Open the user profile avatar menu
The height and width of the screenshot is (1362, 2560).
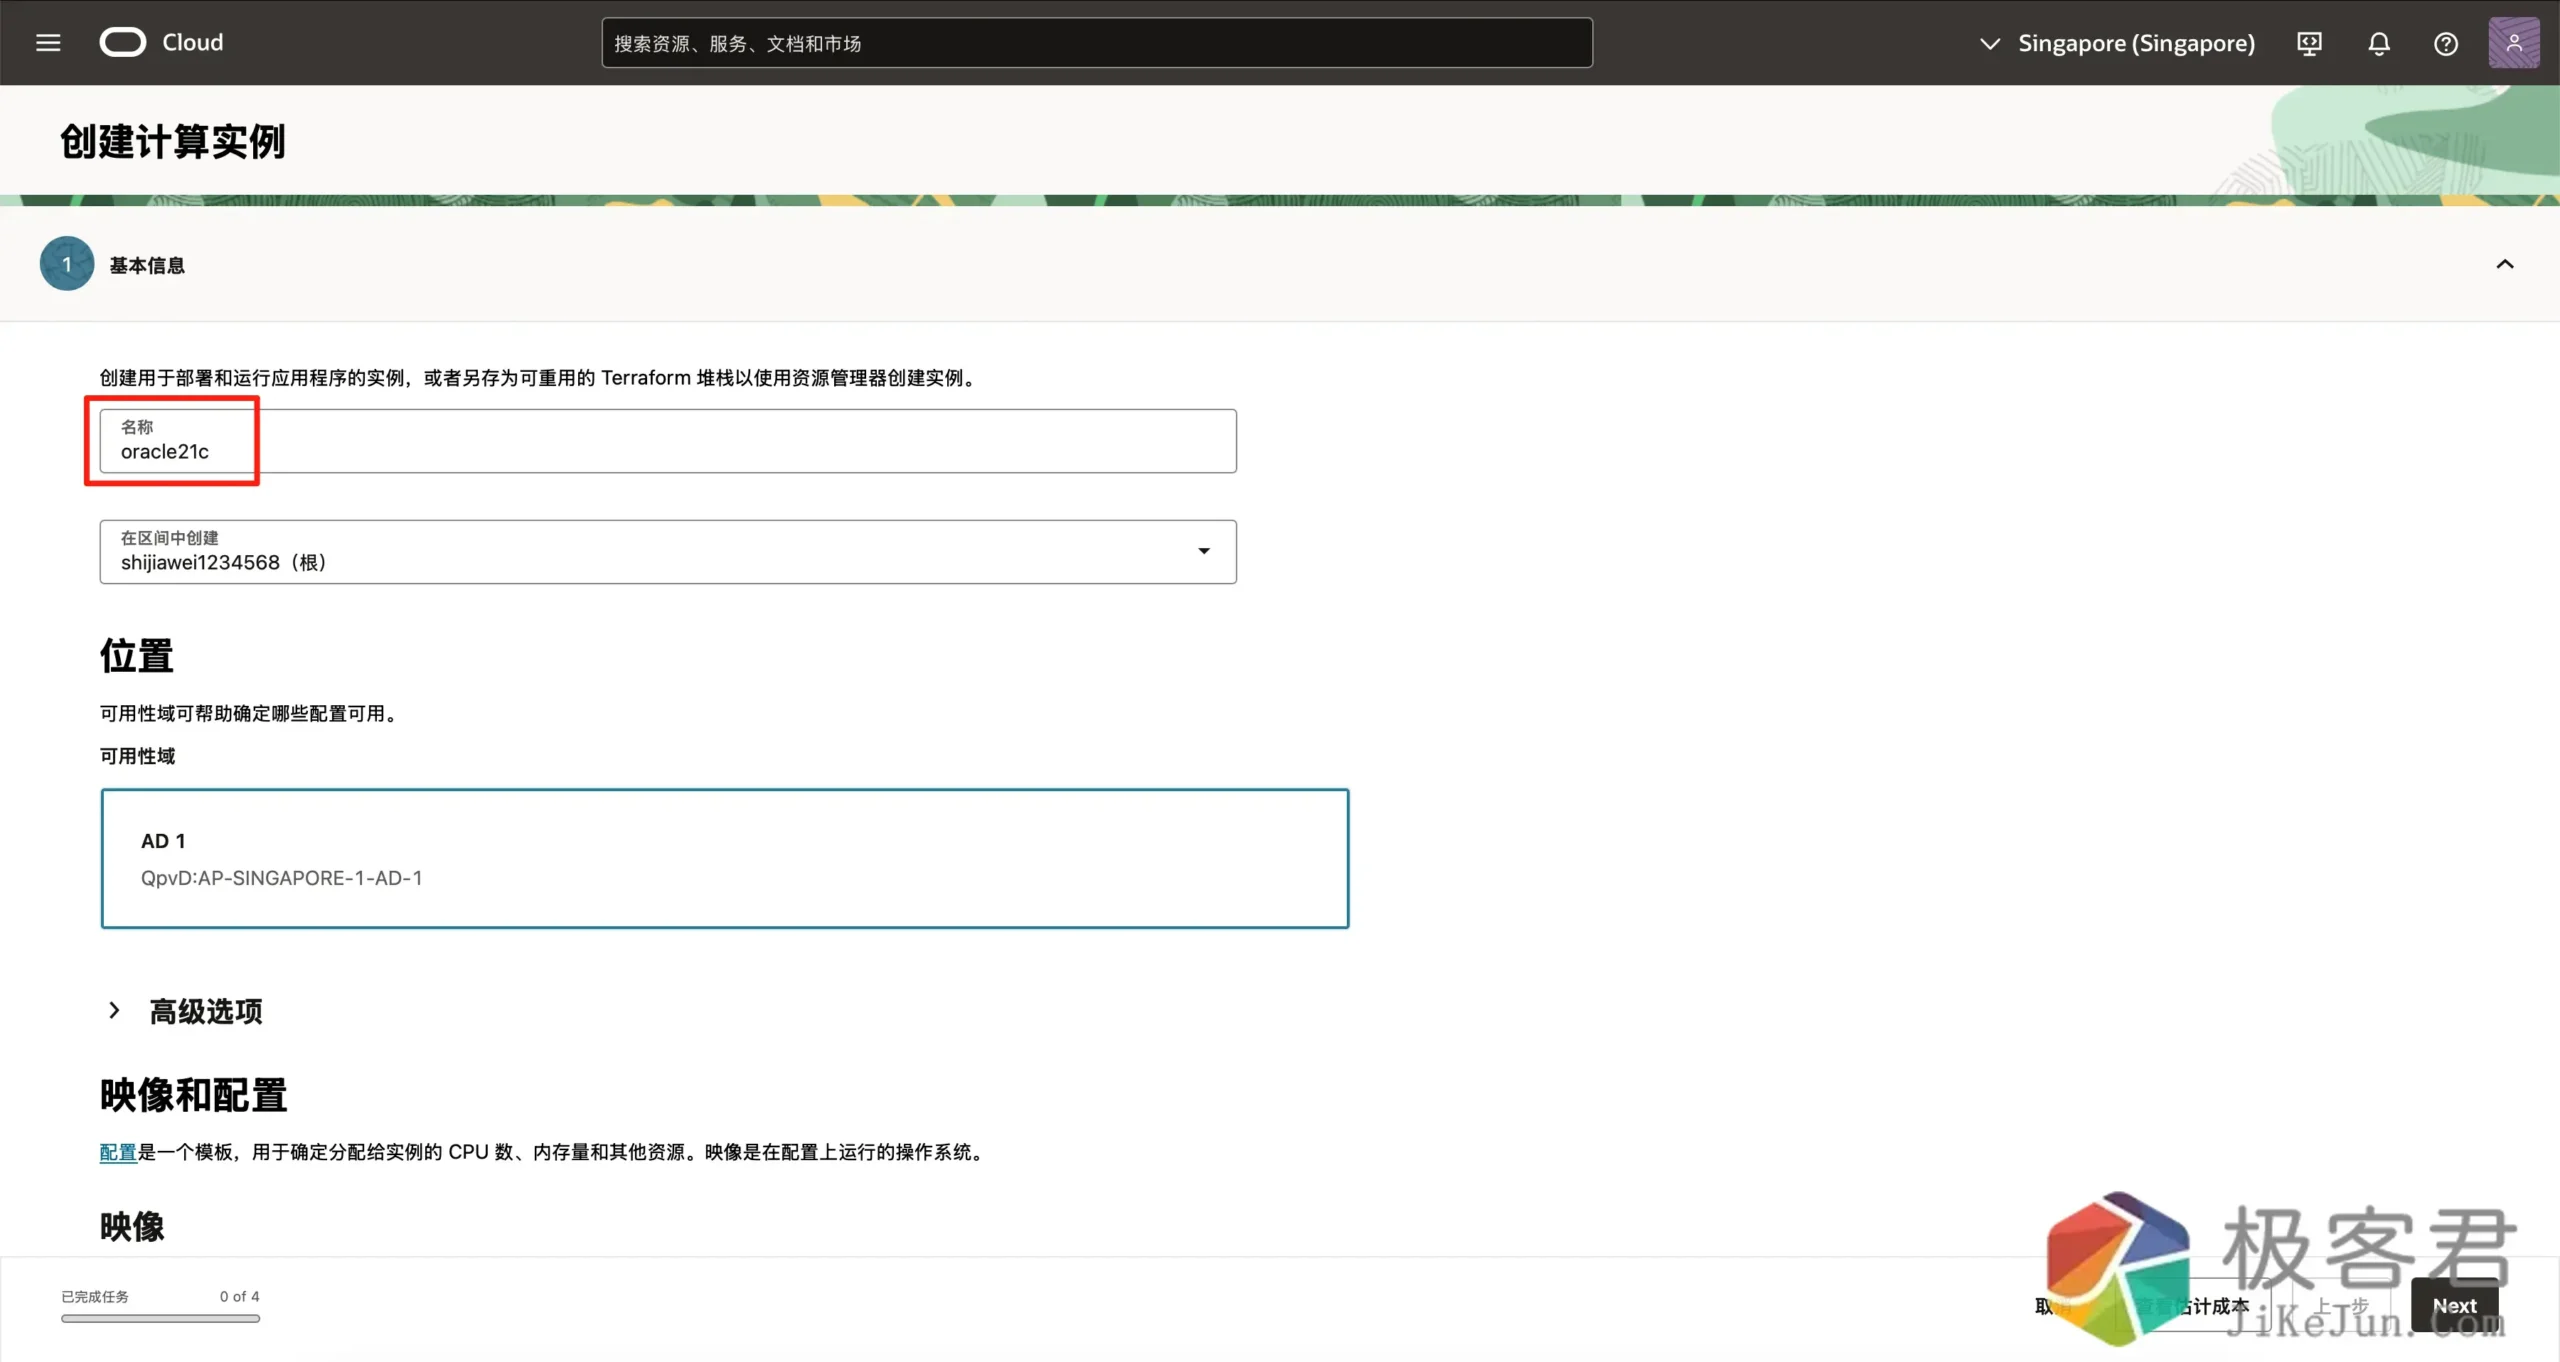[x=2514, y=43]
